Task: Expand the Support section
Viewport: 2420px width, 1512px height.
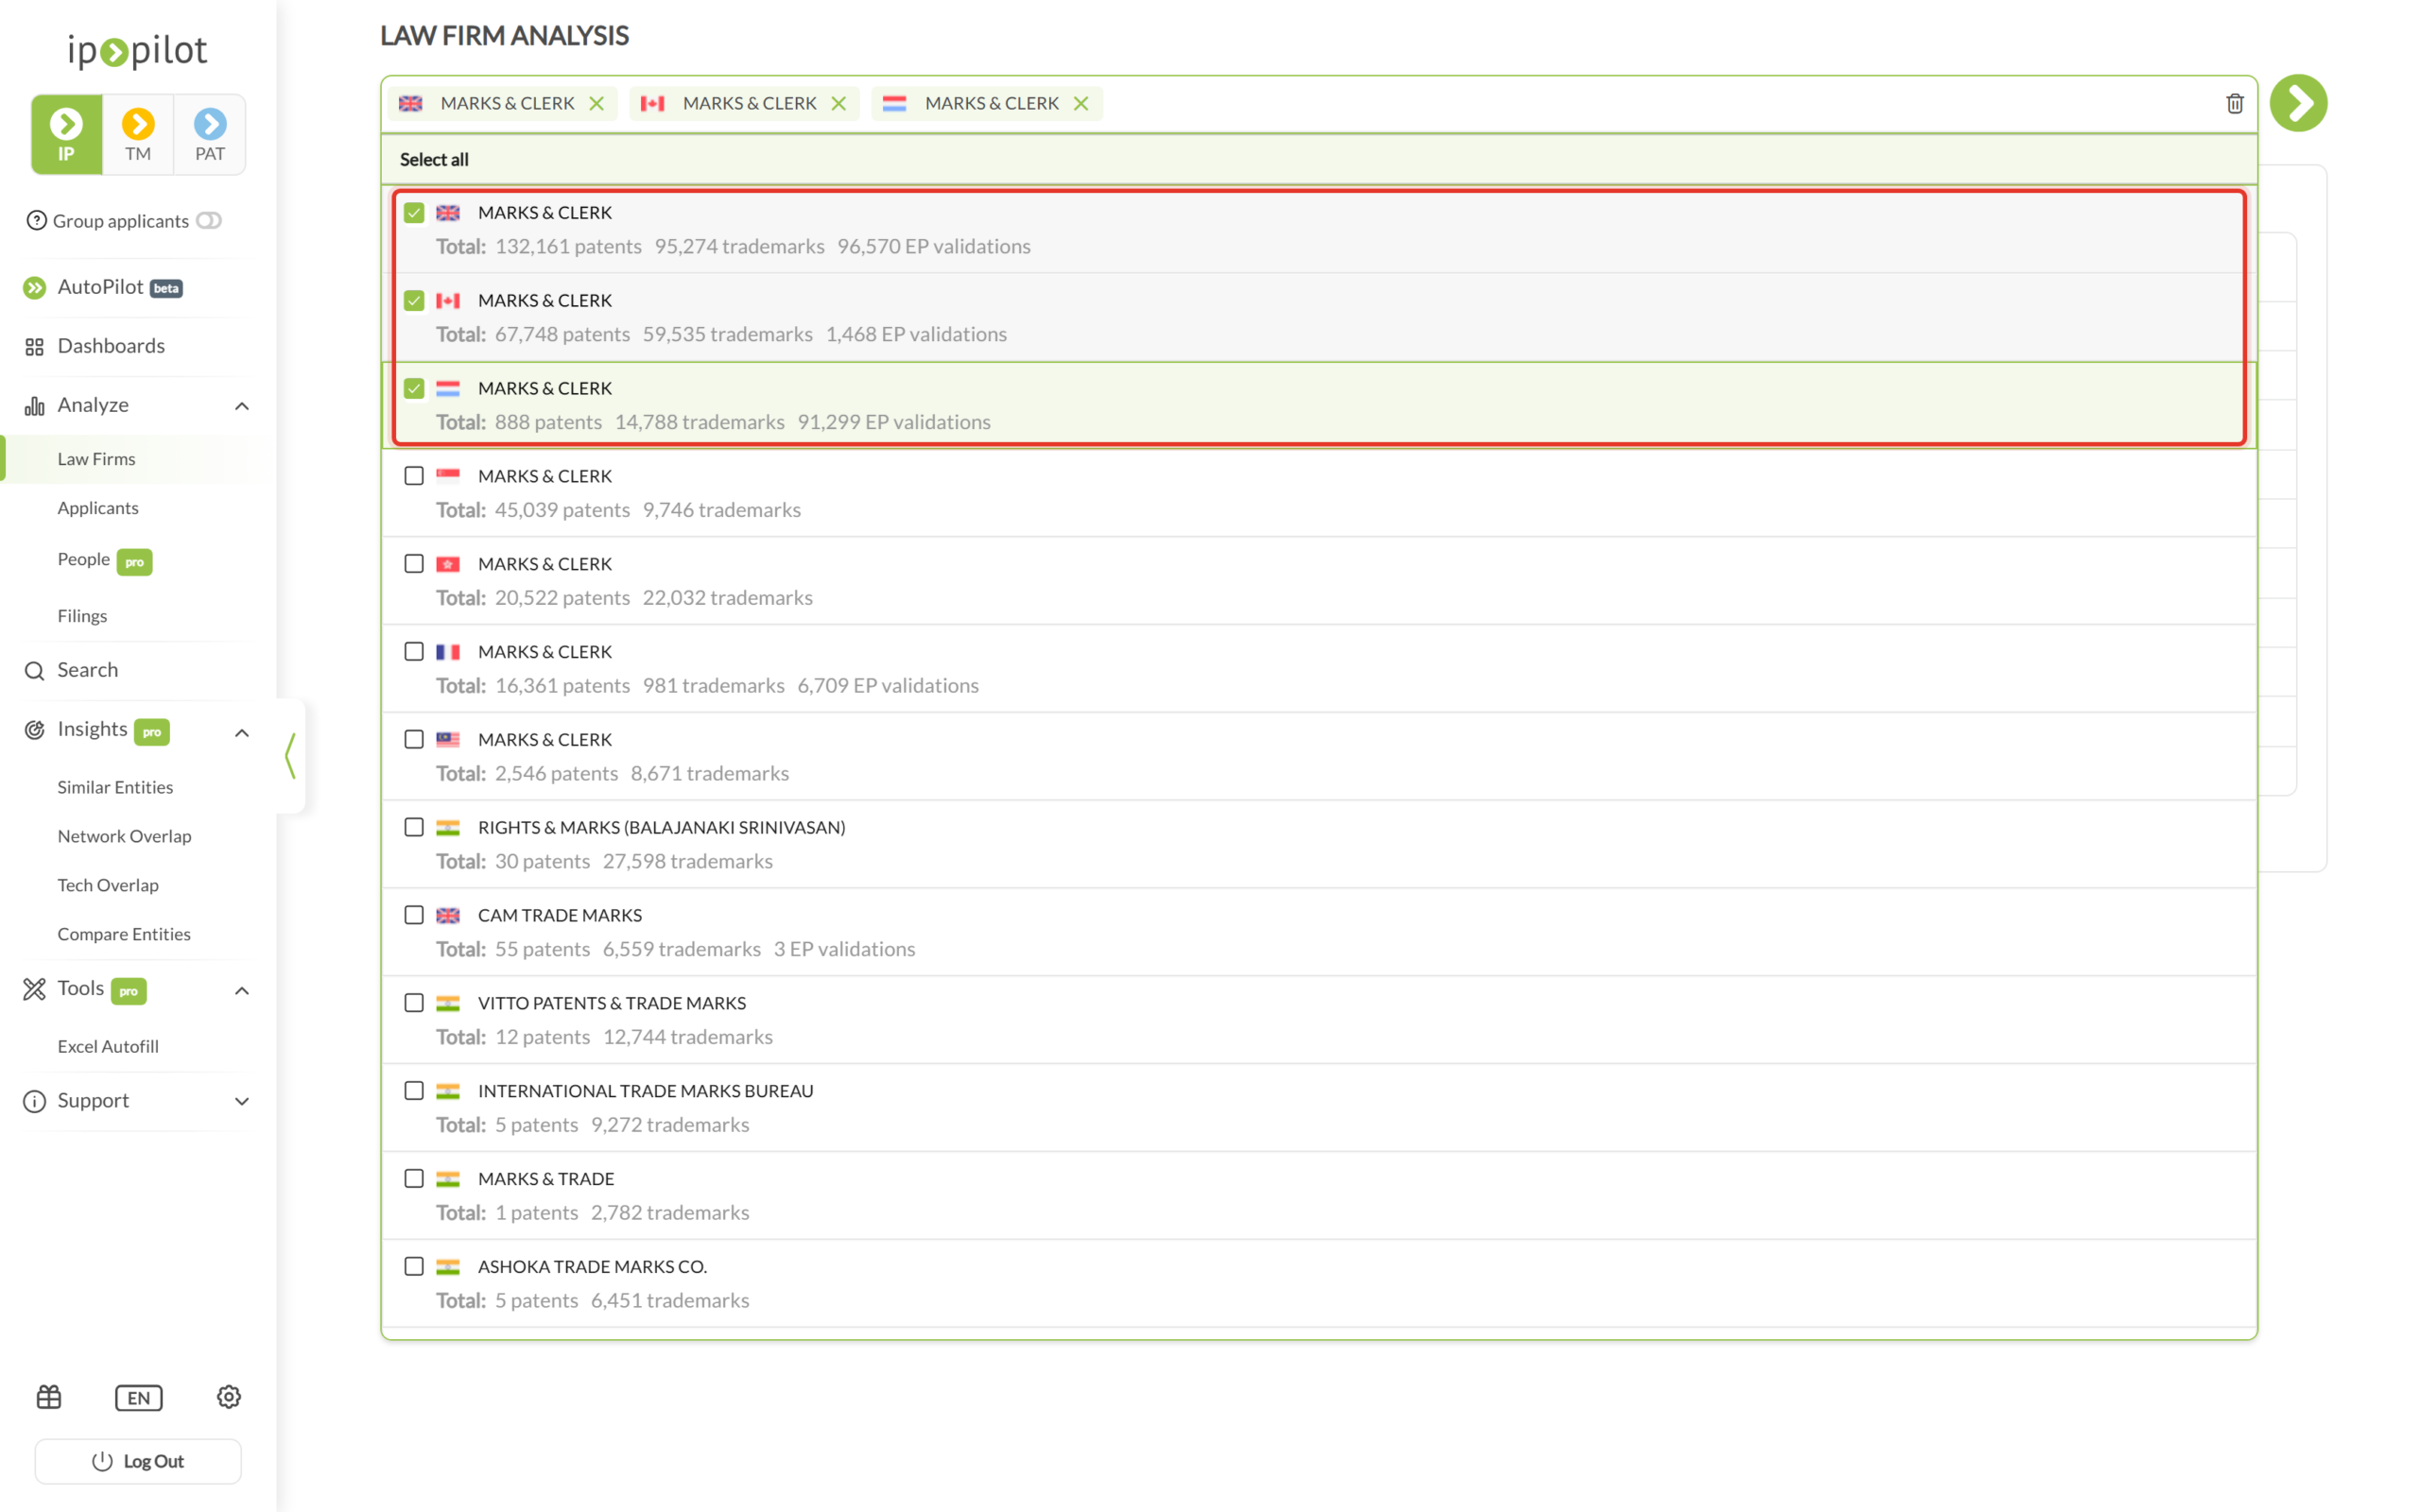Action: (242, 1101)
